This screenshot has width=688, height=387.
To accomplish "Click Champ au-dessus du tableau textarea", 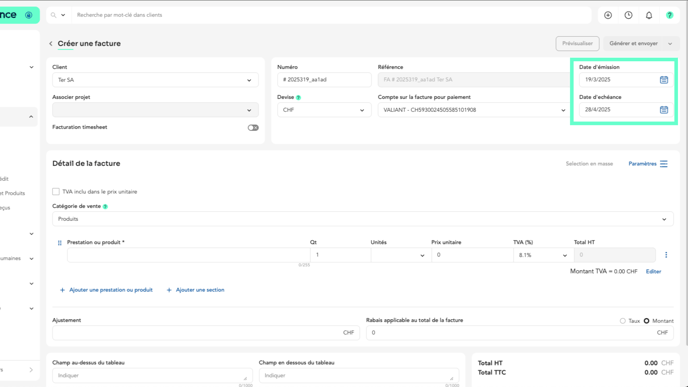I will pyautogui.click(x=151, y=376).
